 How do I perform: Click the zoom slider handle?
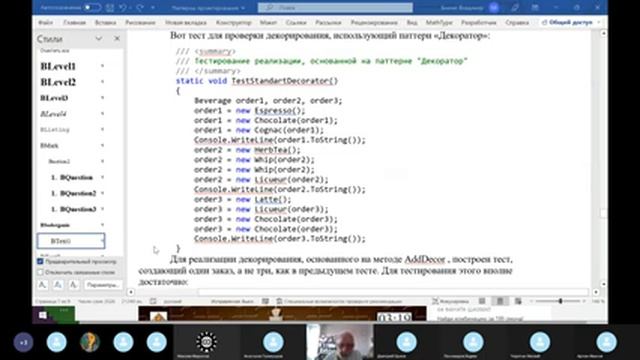561,301
